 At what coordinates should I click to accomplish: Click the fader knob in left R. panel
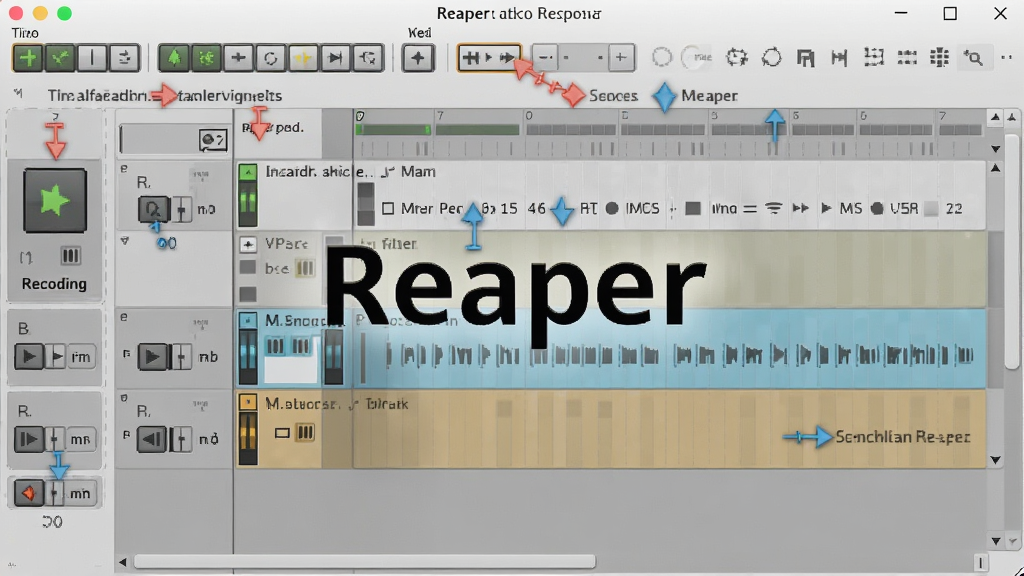(x=55, y=439)
